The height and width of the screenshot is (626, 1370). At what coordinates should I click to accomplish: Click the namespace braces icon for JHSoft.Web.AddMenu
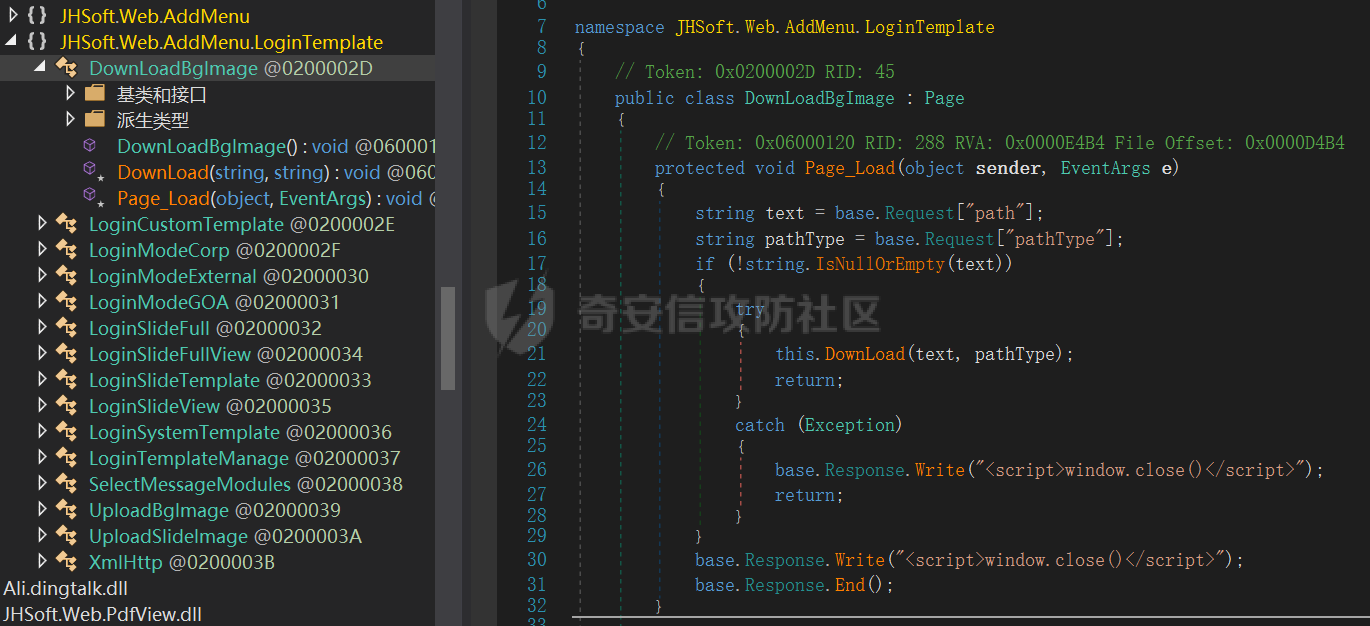(x=37, y=16)
